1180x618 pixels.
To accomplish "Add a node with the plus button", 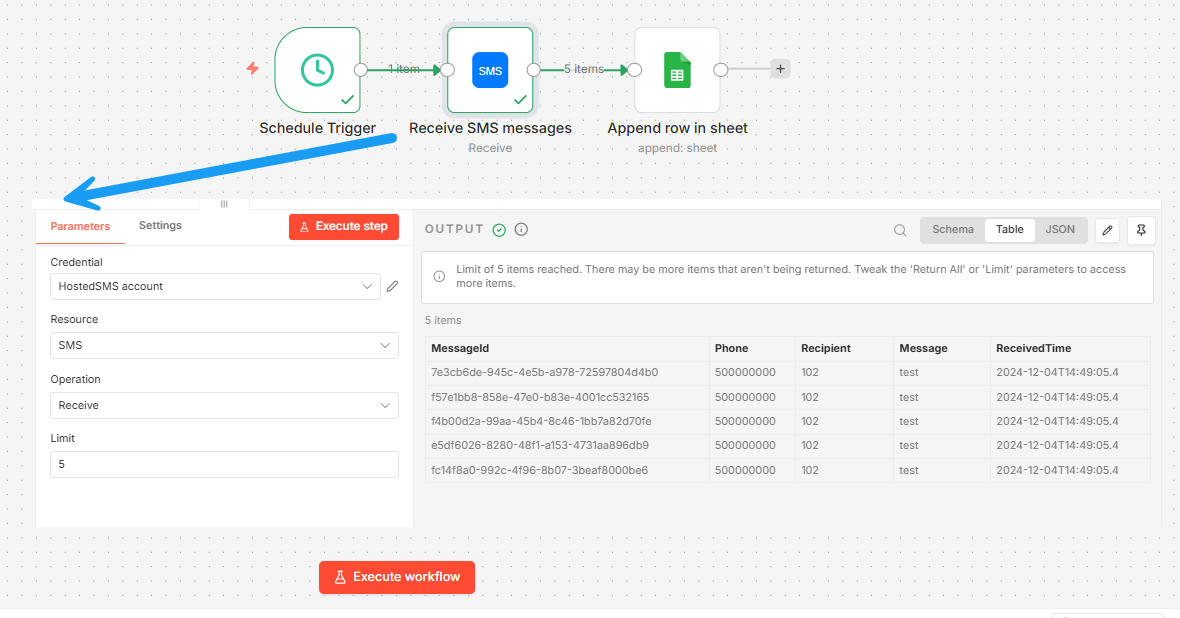I will (x=780, y=69).
